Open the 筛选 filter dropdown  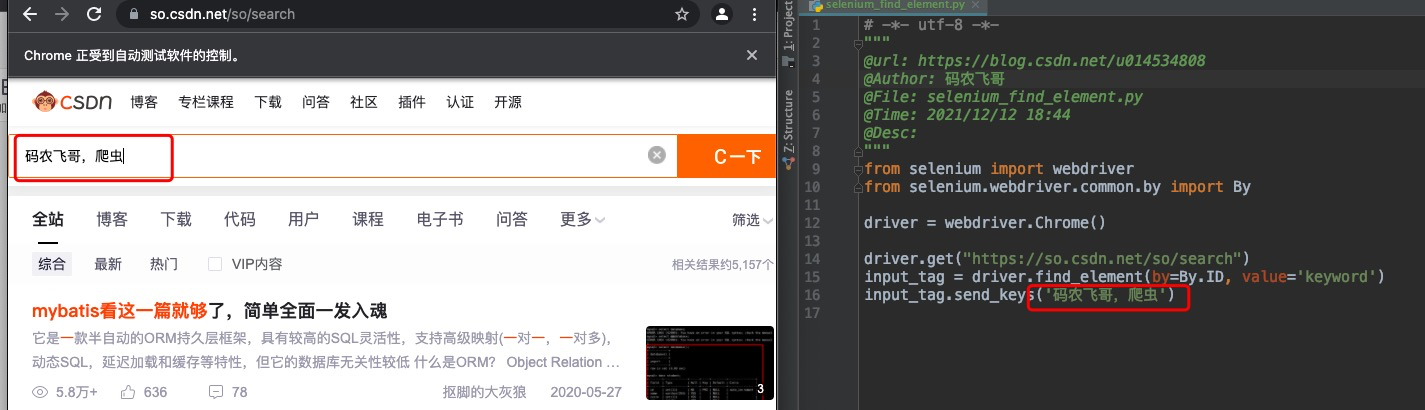click(x=753, y=220)
